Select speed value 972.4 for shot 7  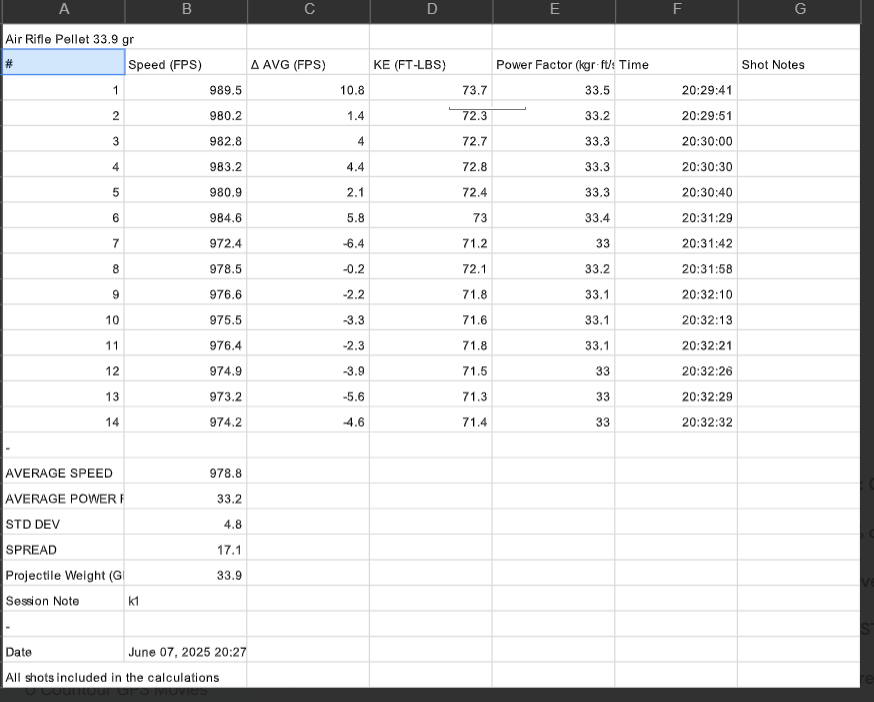point(186,243)
